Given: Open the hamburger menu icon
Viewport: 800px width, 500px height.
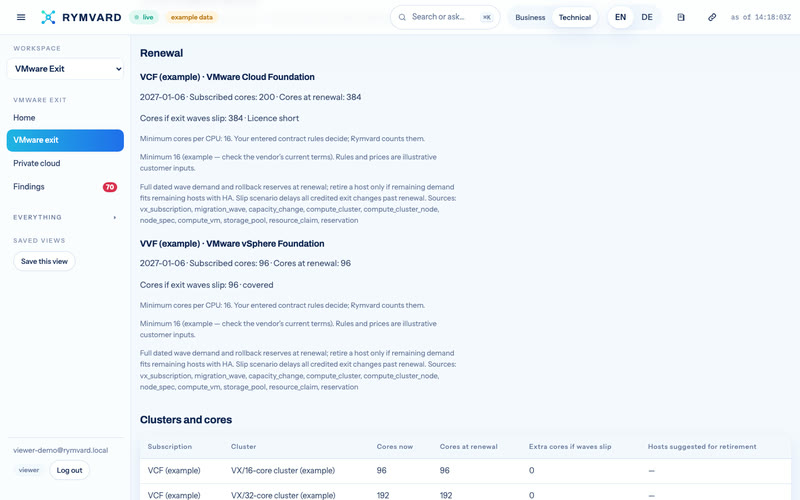Looking at the screenshot, I should (21, 17).
